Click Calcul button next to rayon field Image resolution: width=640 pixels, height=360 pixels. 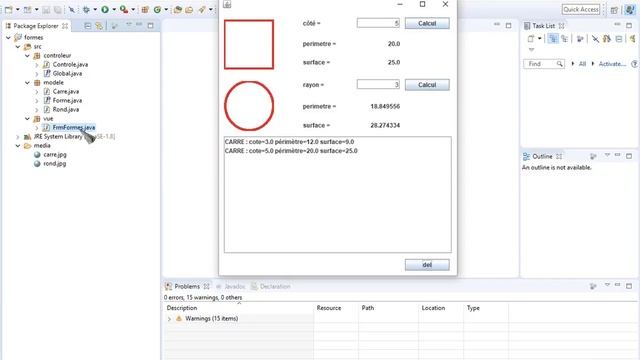coord(427,84)
